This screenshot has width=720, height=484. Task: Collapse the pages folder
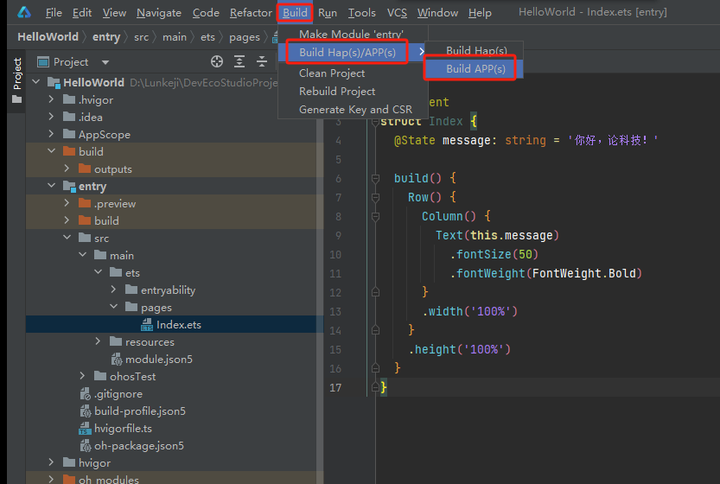113,307
